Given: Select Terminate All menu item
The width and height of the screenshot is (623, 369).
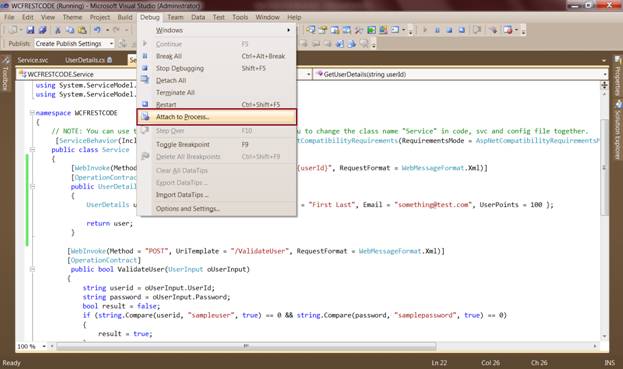Looking at the screenshot, I should (217, 93).
